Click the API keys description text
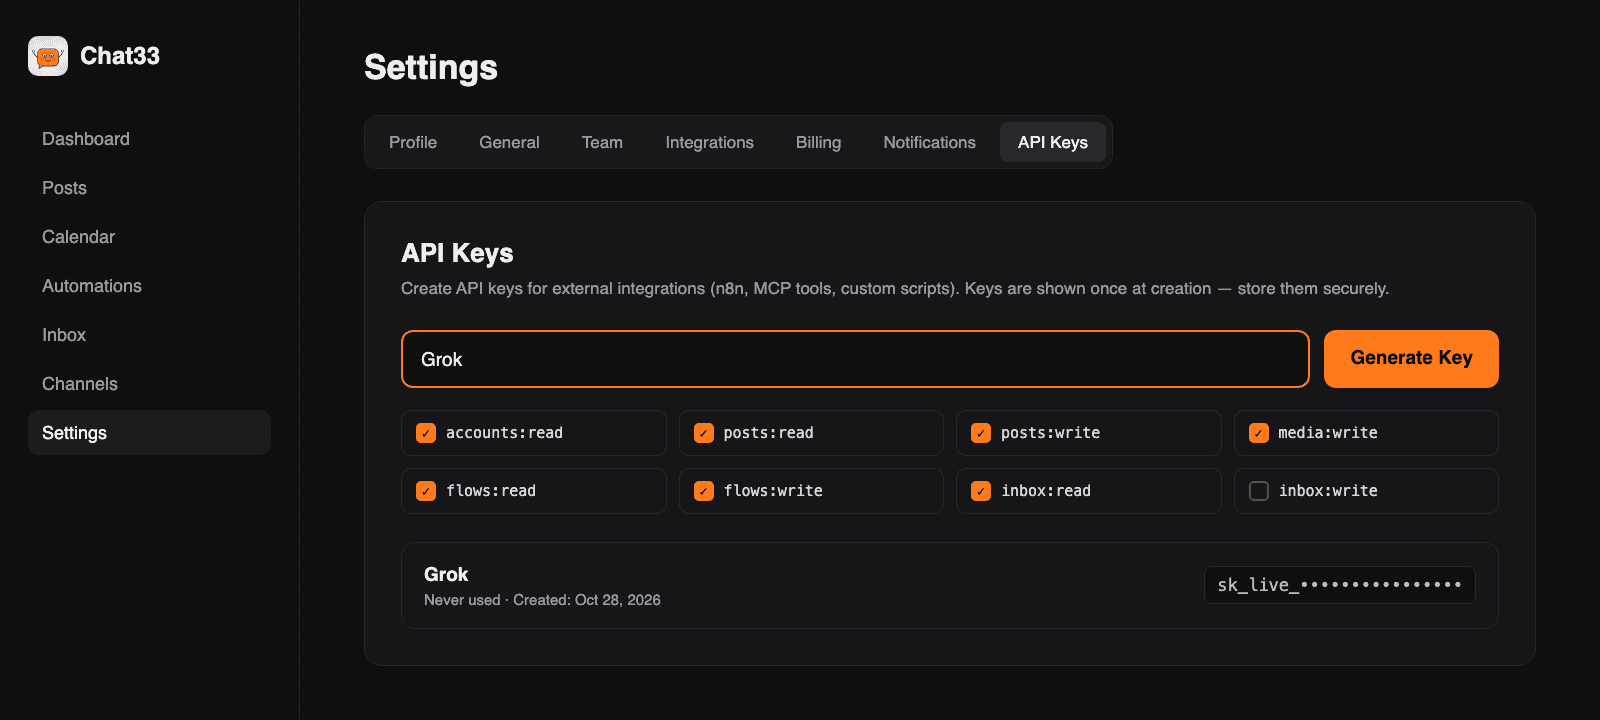The width and height of the screenshot is (1600, 720). point(895,288)
